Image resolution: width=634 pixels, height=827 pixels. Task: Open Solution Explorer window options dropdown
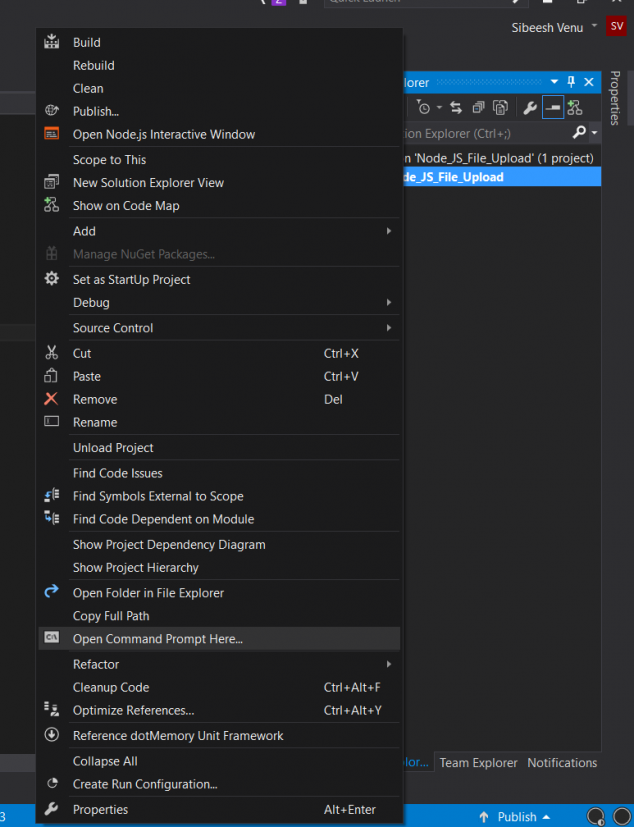[555, 83]
